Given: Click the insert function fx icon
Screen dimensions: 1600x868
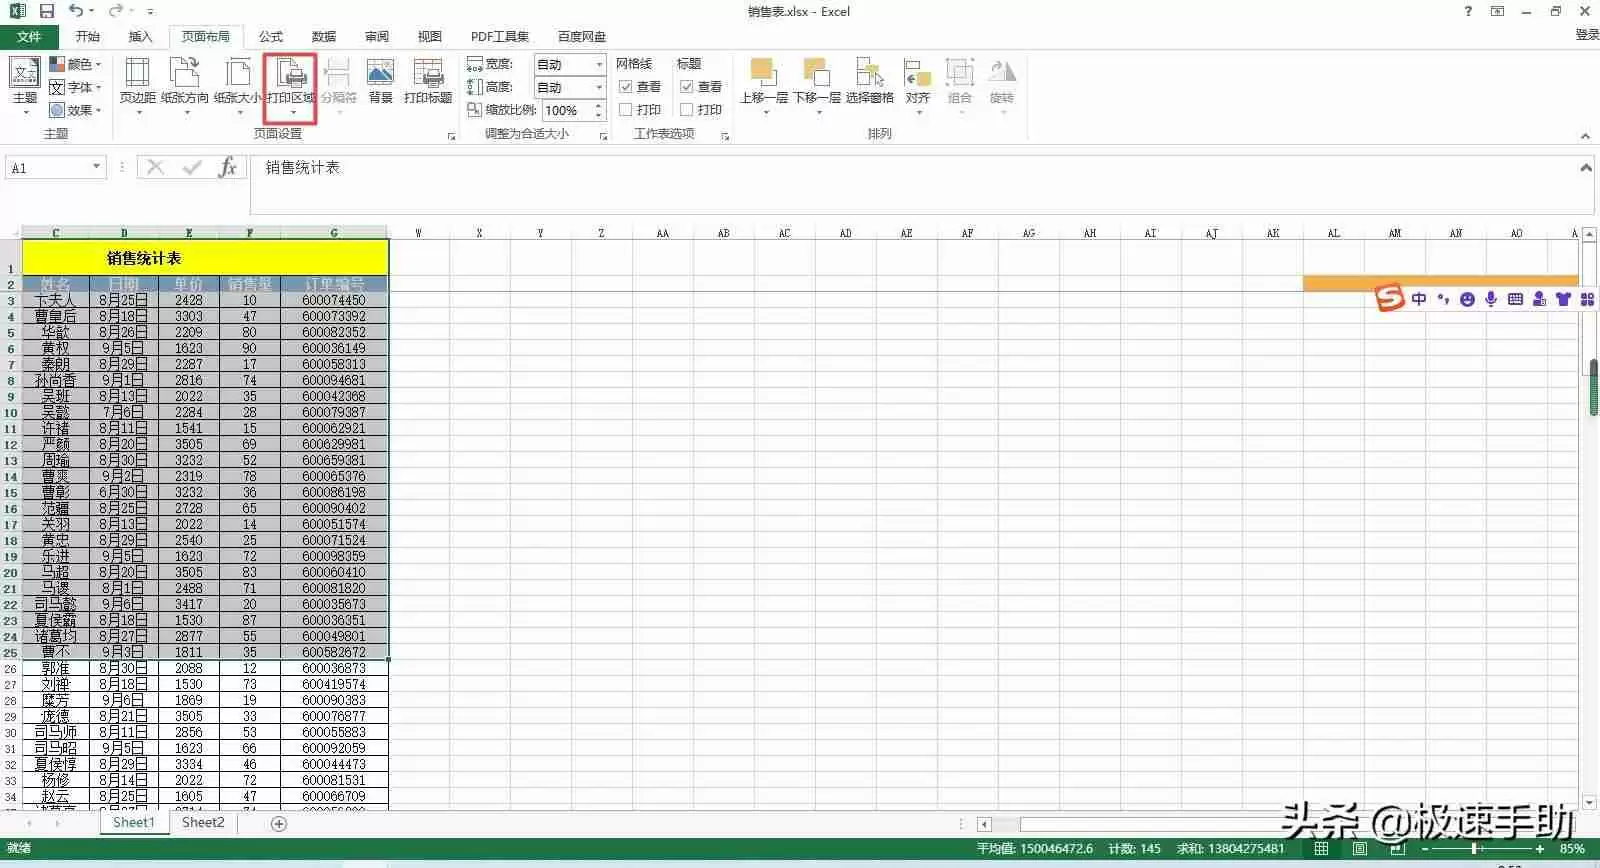Looking at the screenshot, I should [228, 167].
